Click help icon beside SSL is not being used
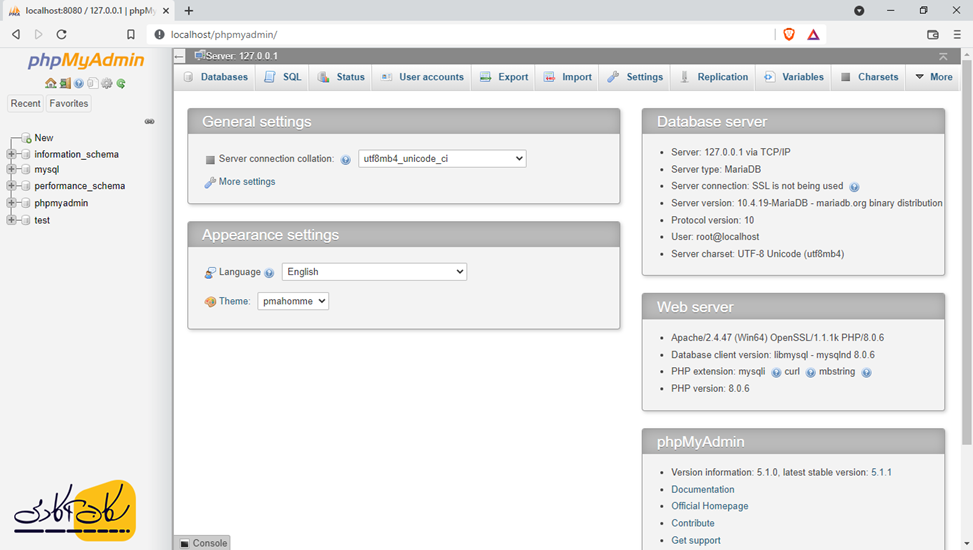Image resolution: width=973 pixels, height=550 pixels. (854, 187)
